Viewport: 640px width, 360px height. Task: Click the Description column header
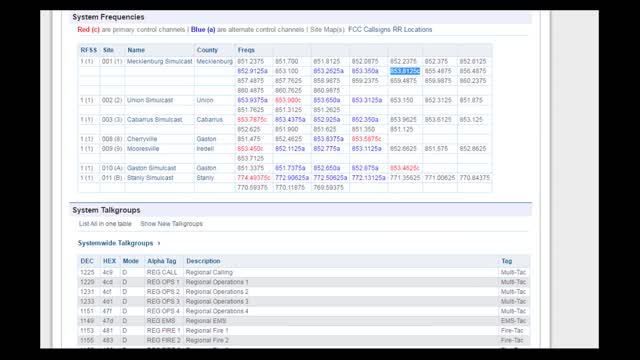[203, 261]
